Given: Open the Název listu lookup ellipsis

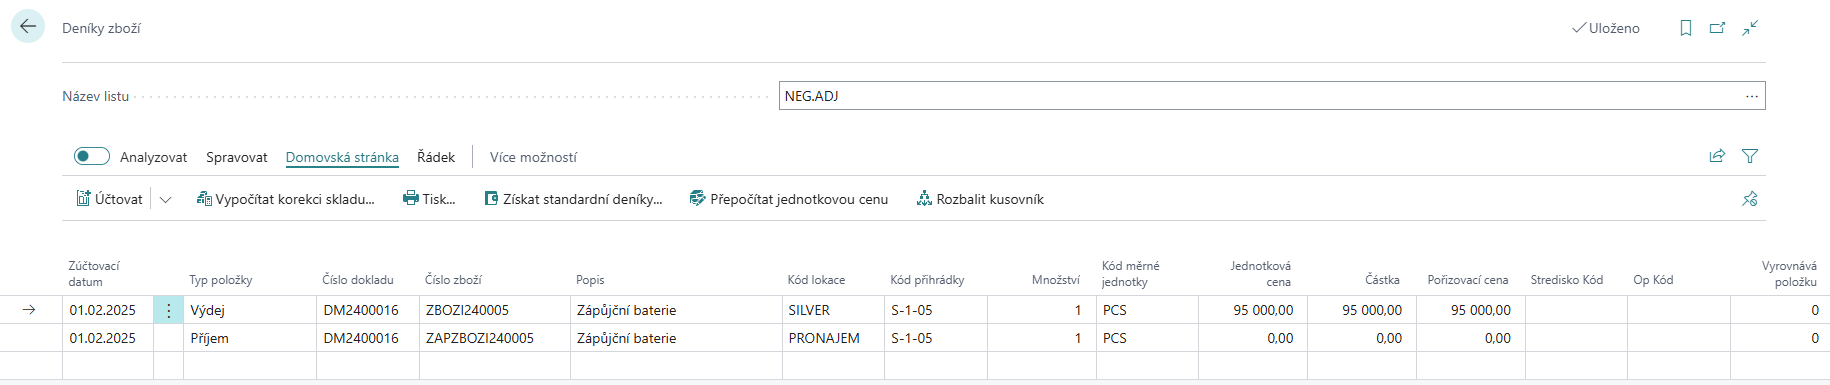Looking at the screenshot, I should (1752, 96).
